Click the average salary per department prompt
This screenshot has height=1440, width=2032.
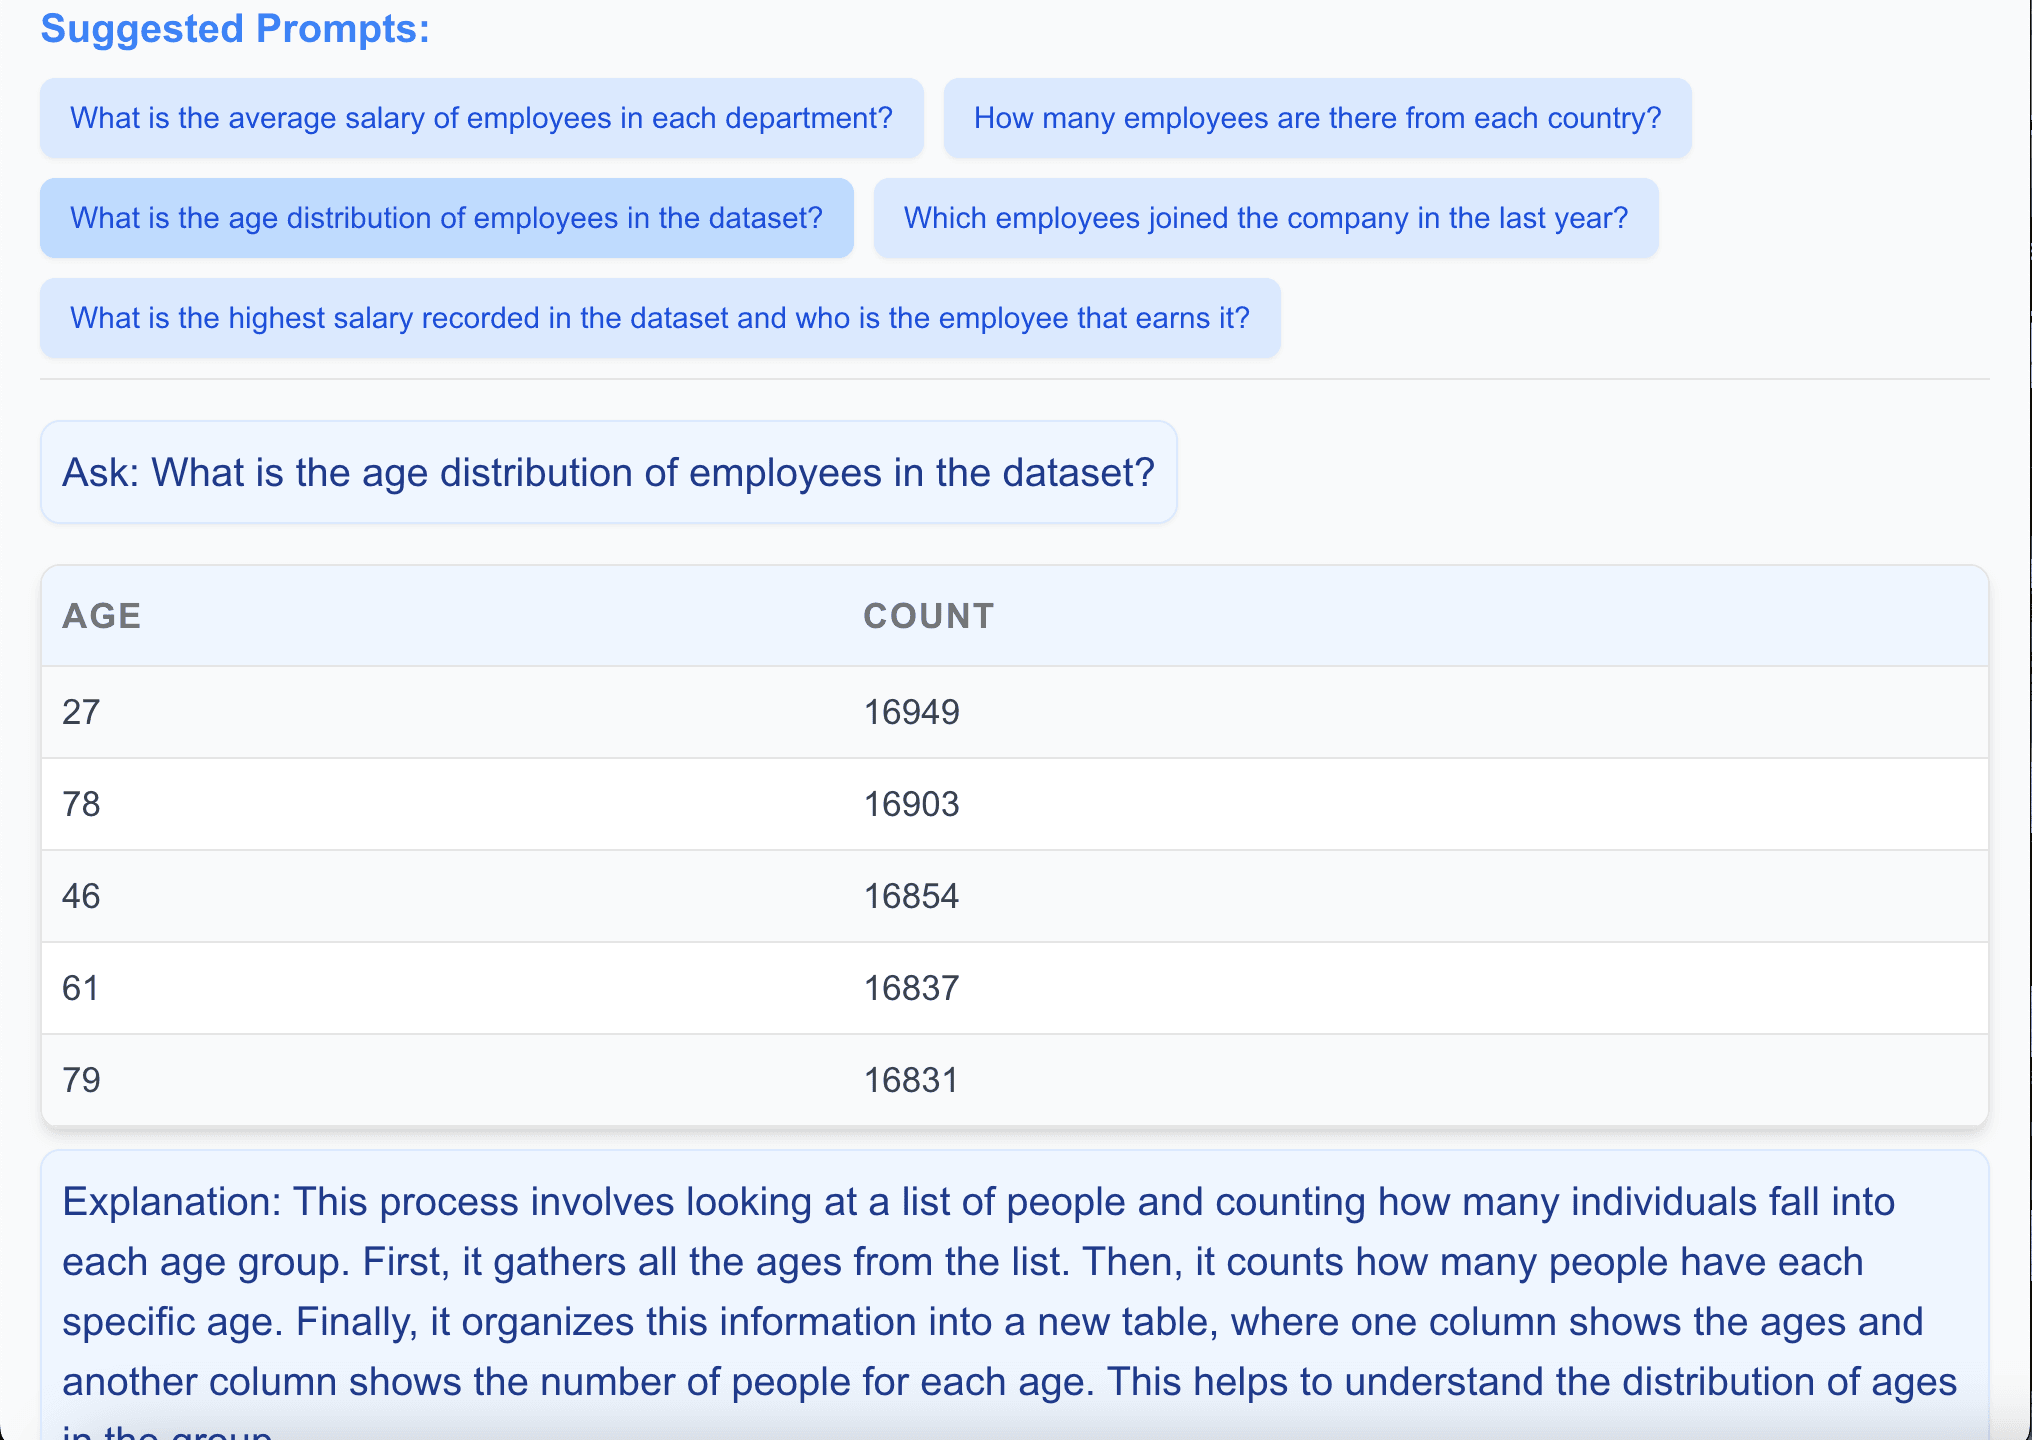481,118
